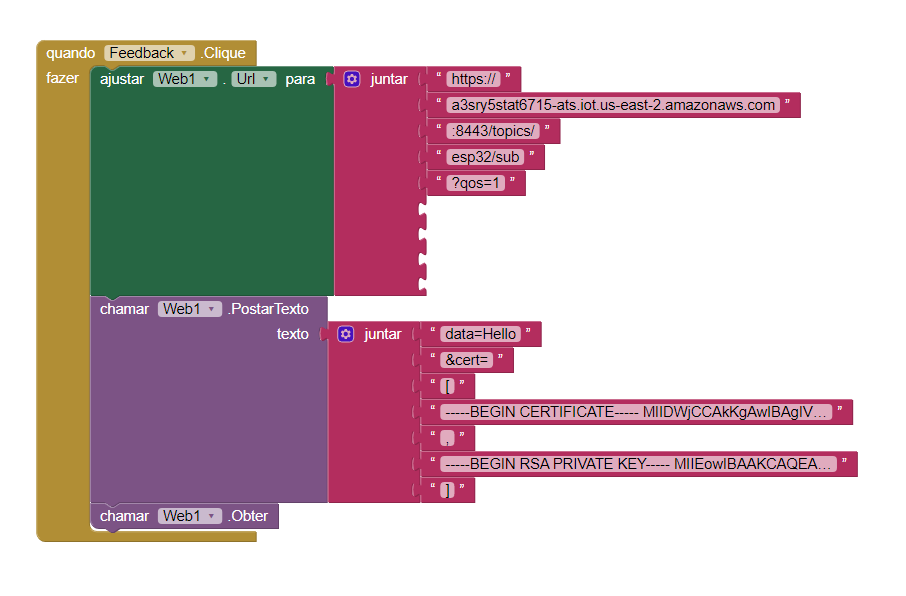Select the chamar Web1 .Obter block
This screenshot has width=906, height=596.
125,516
